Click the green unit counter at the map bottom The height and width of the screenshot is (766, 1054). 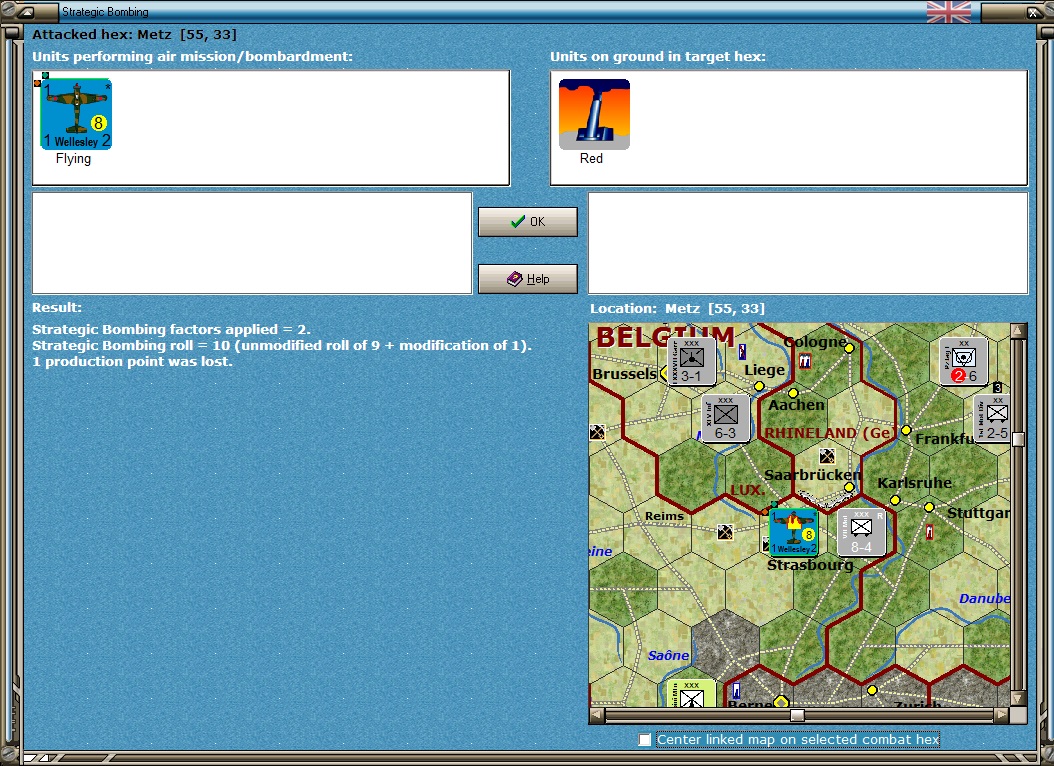[692, 693]
